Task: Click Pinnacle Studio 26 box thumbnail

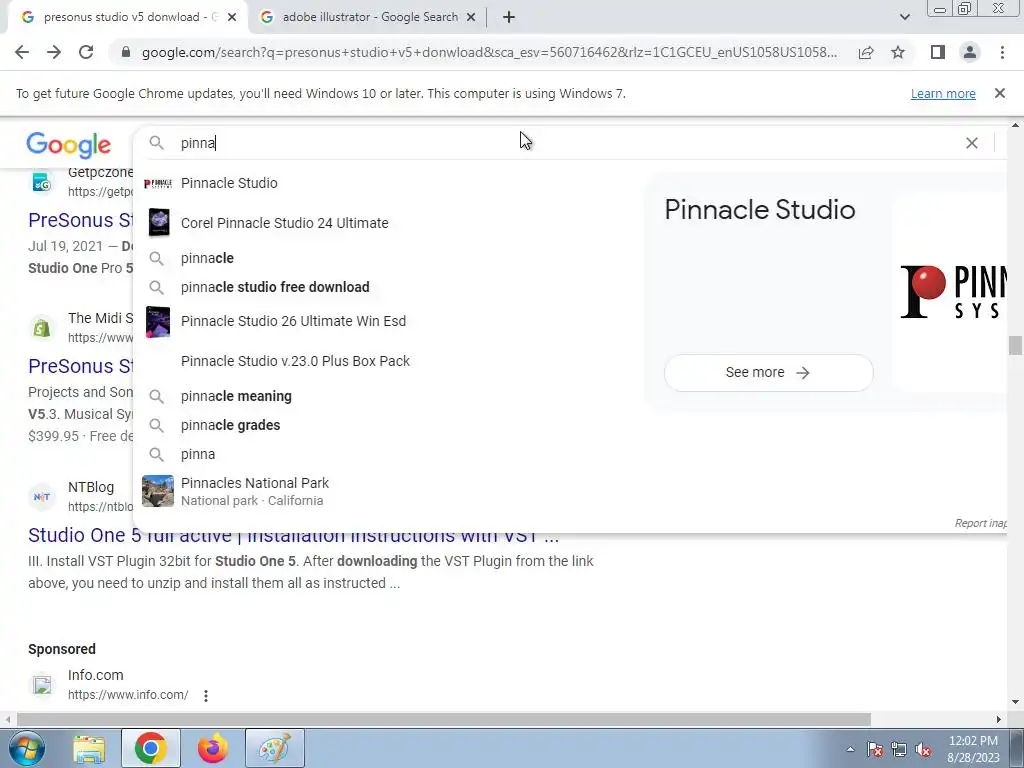Action: (x=157, y=321)
